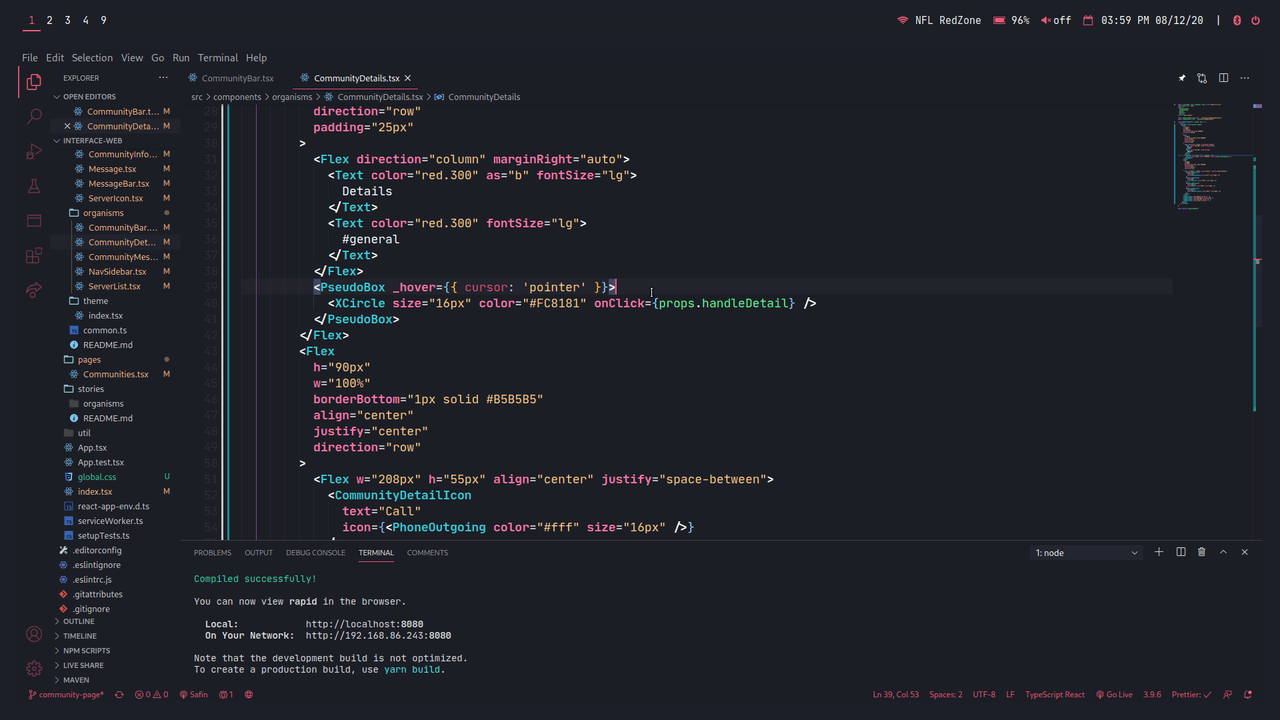Open the Live Share activity bar icon
Screen dimensions: 1280x720
click(x=34, y=290)
